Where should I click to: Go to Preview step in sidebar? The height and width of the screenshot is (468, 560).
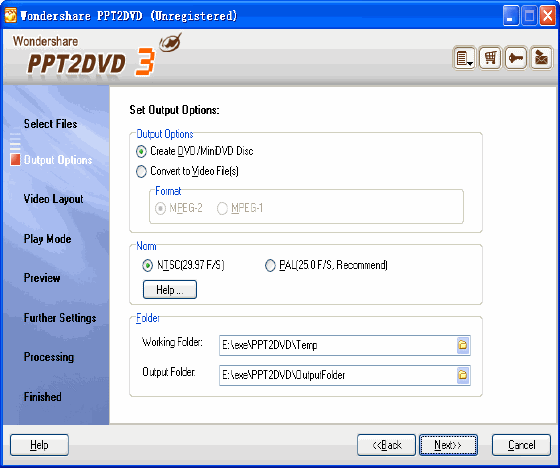tap(42, 278)
